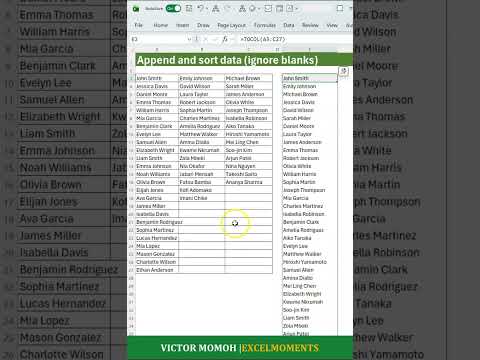480x360 pixels.
Task: Click the Undo arrow icon
Action: [x=200, y=9]
